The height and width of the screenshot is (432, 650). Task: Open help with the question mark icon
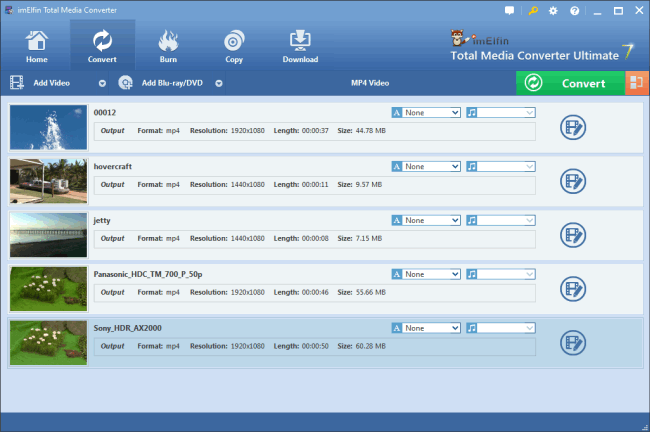(x=575, y=11)
